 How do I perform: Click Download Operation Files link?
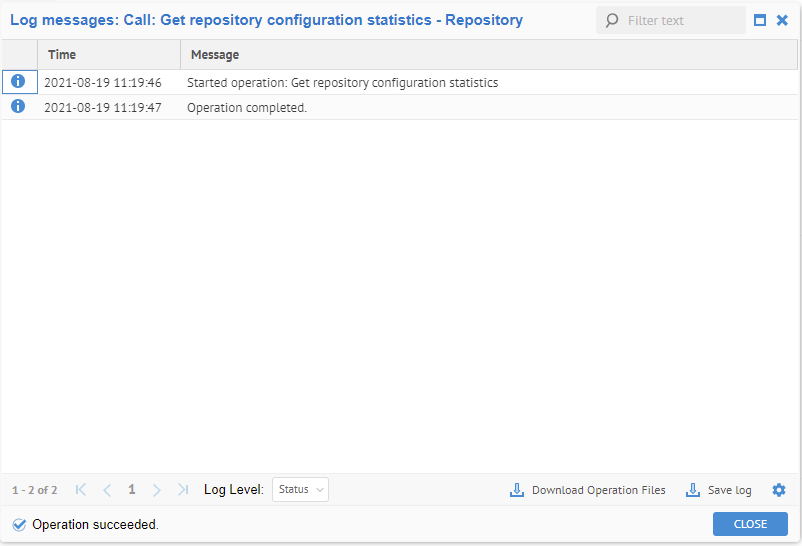598,490
